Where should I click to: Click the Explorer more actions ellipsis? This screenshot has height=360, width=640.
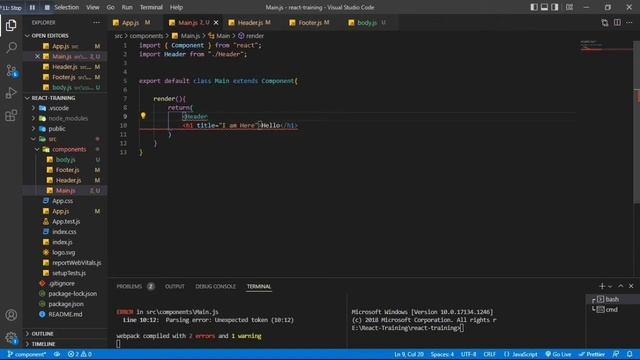[96, 22]
